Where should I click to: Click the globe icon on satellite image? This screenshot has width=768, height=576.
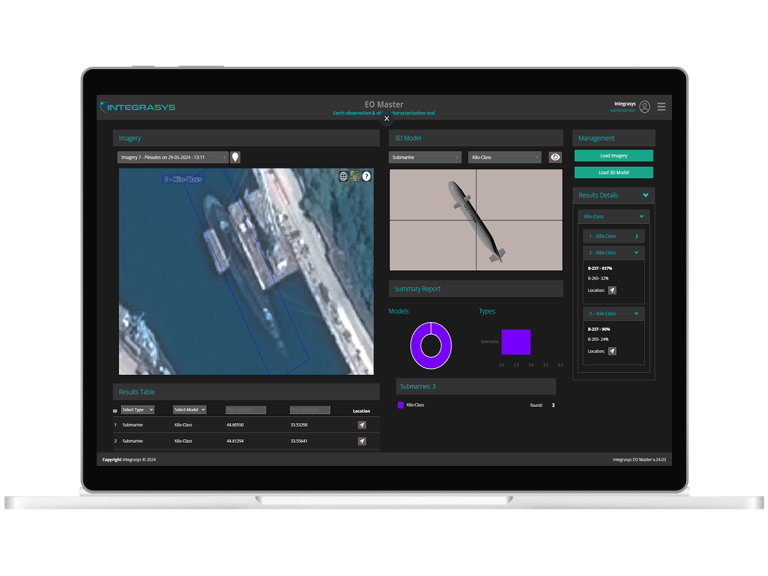point(344,176)
